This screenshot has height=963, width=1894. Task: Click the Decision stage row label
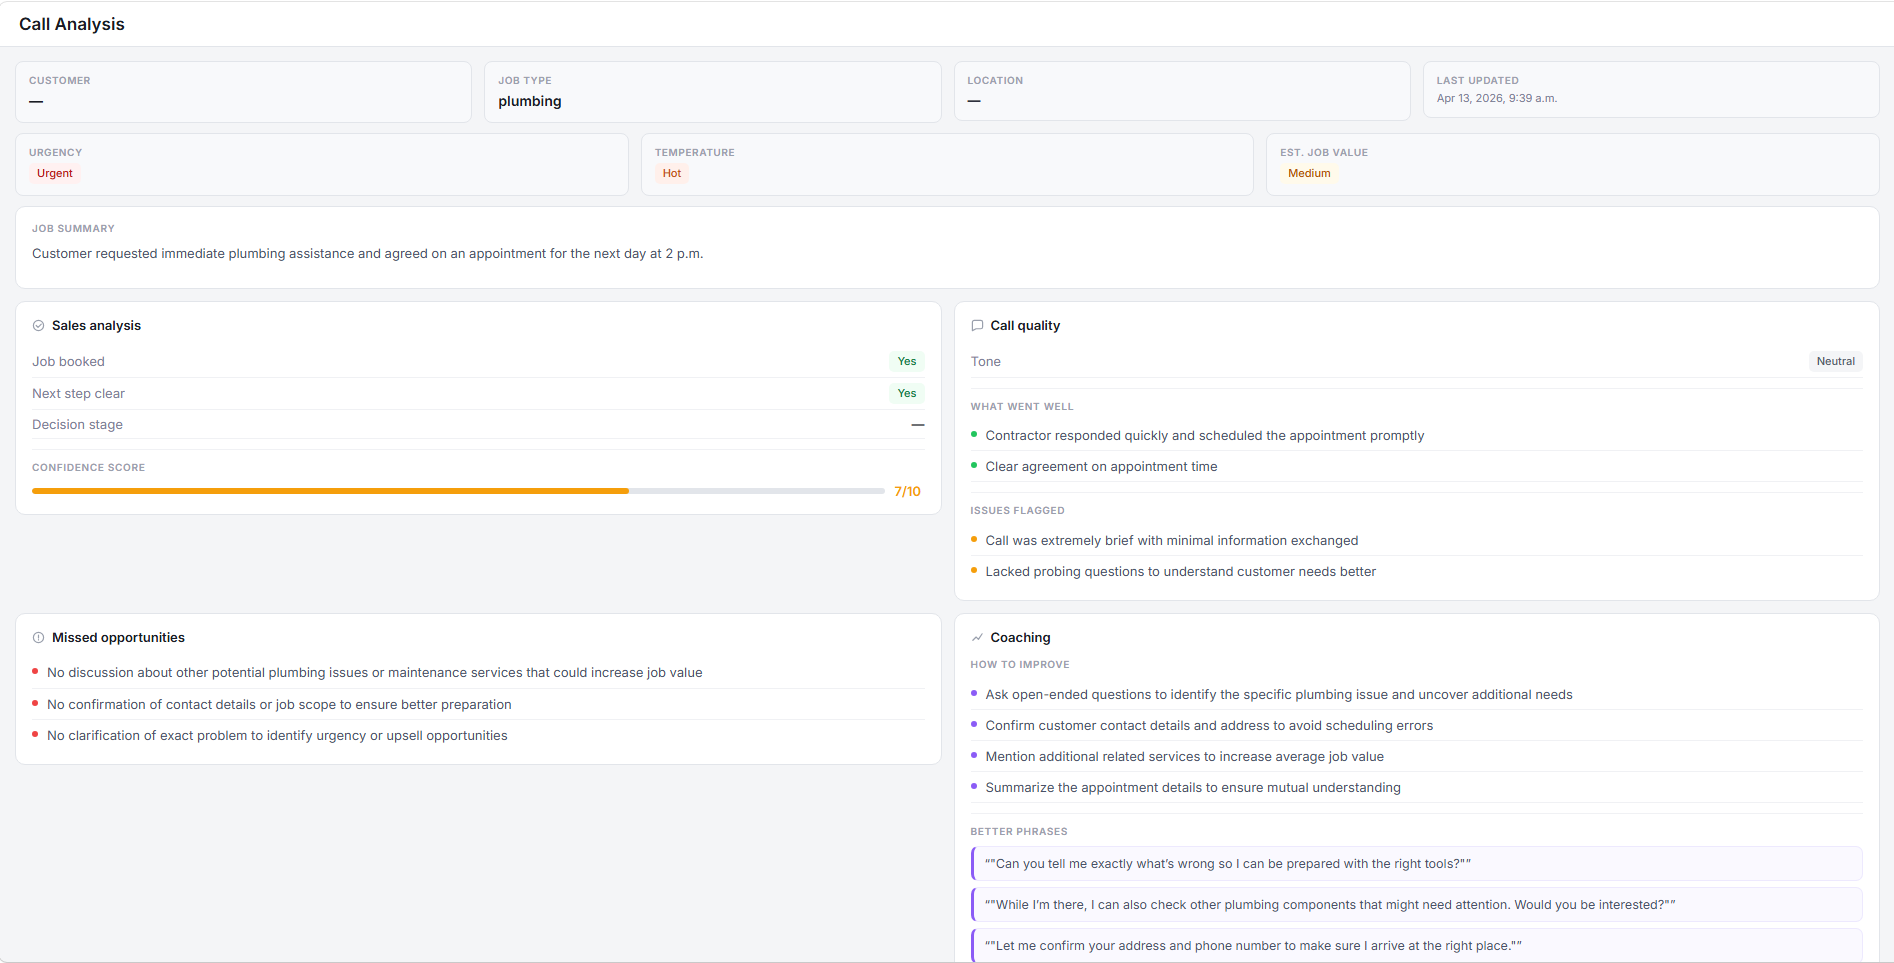pyautogui.click(x=78, y=425)
